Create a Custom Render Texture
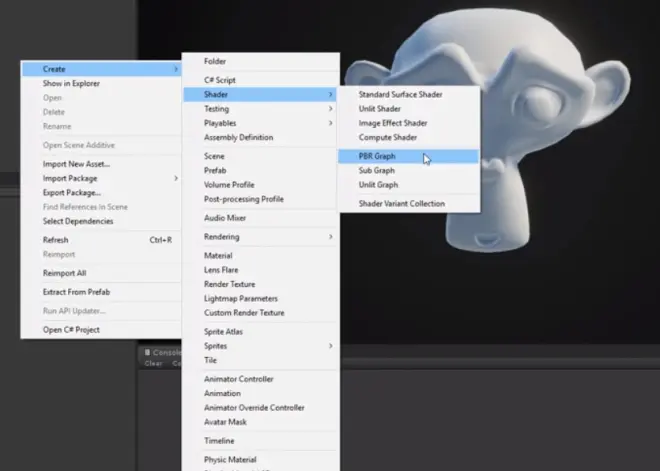 tap(261, 313)
